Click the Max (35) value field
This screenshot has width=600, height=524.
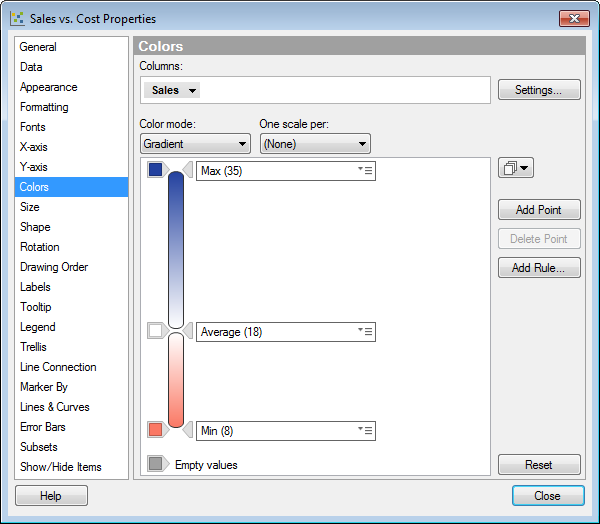point(286,171)
